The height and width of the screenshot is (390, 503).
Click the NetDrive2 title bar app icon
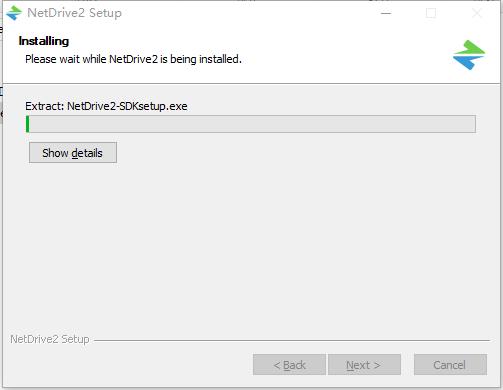click(x=14, y=13)
